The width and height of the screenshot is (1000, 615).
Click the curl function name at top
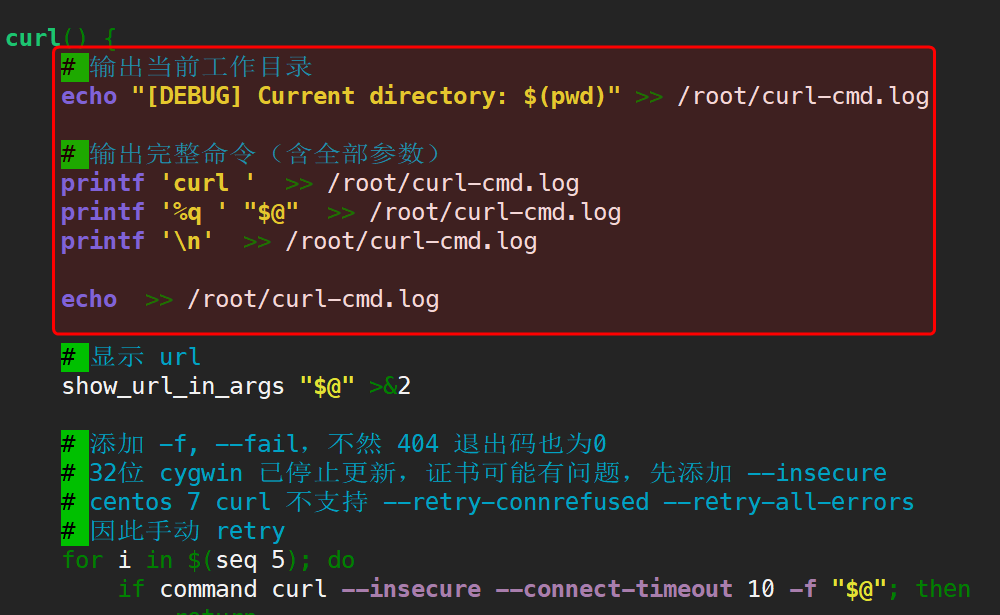[x=32, y=38]
